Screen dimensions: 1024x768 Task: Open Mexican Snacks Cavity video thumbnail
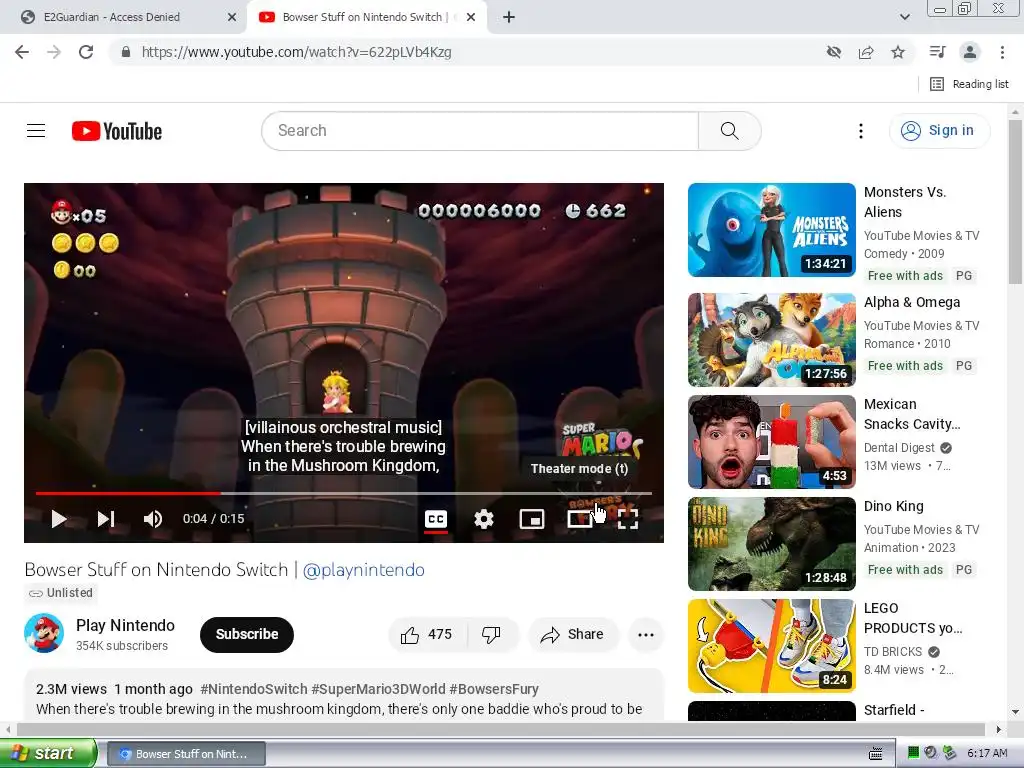(771, 441)
